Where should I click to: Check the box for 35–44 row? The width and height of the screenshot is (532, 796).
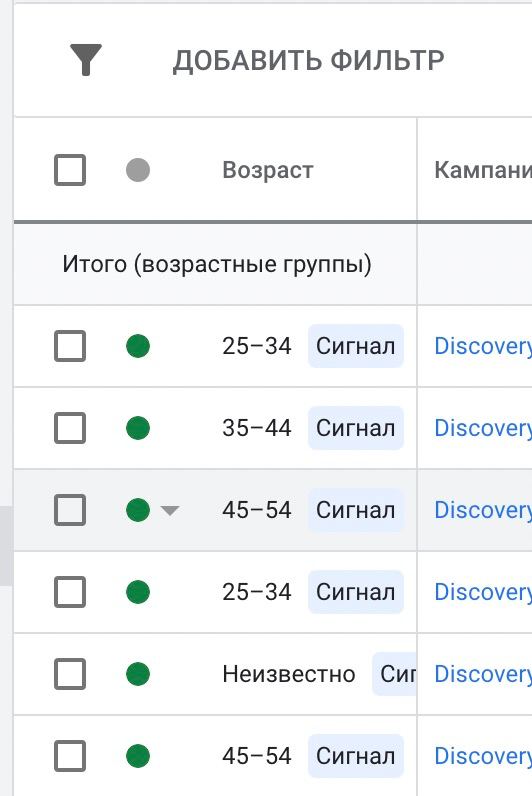pyautogui.click(x=70, y=428)
